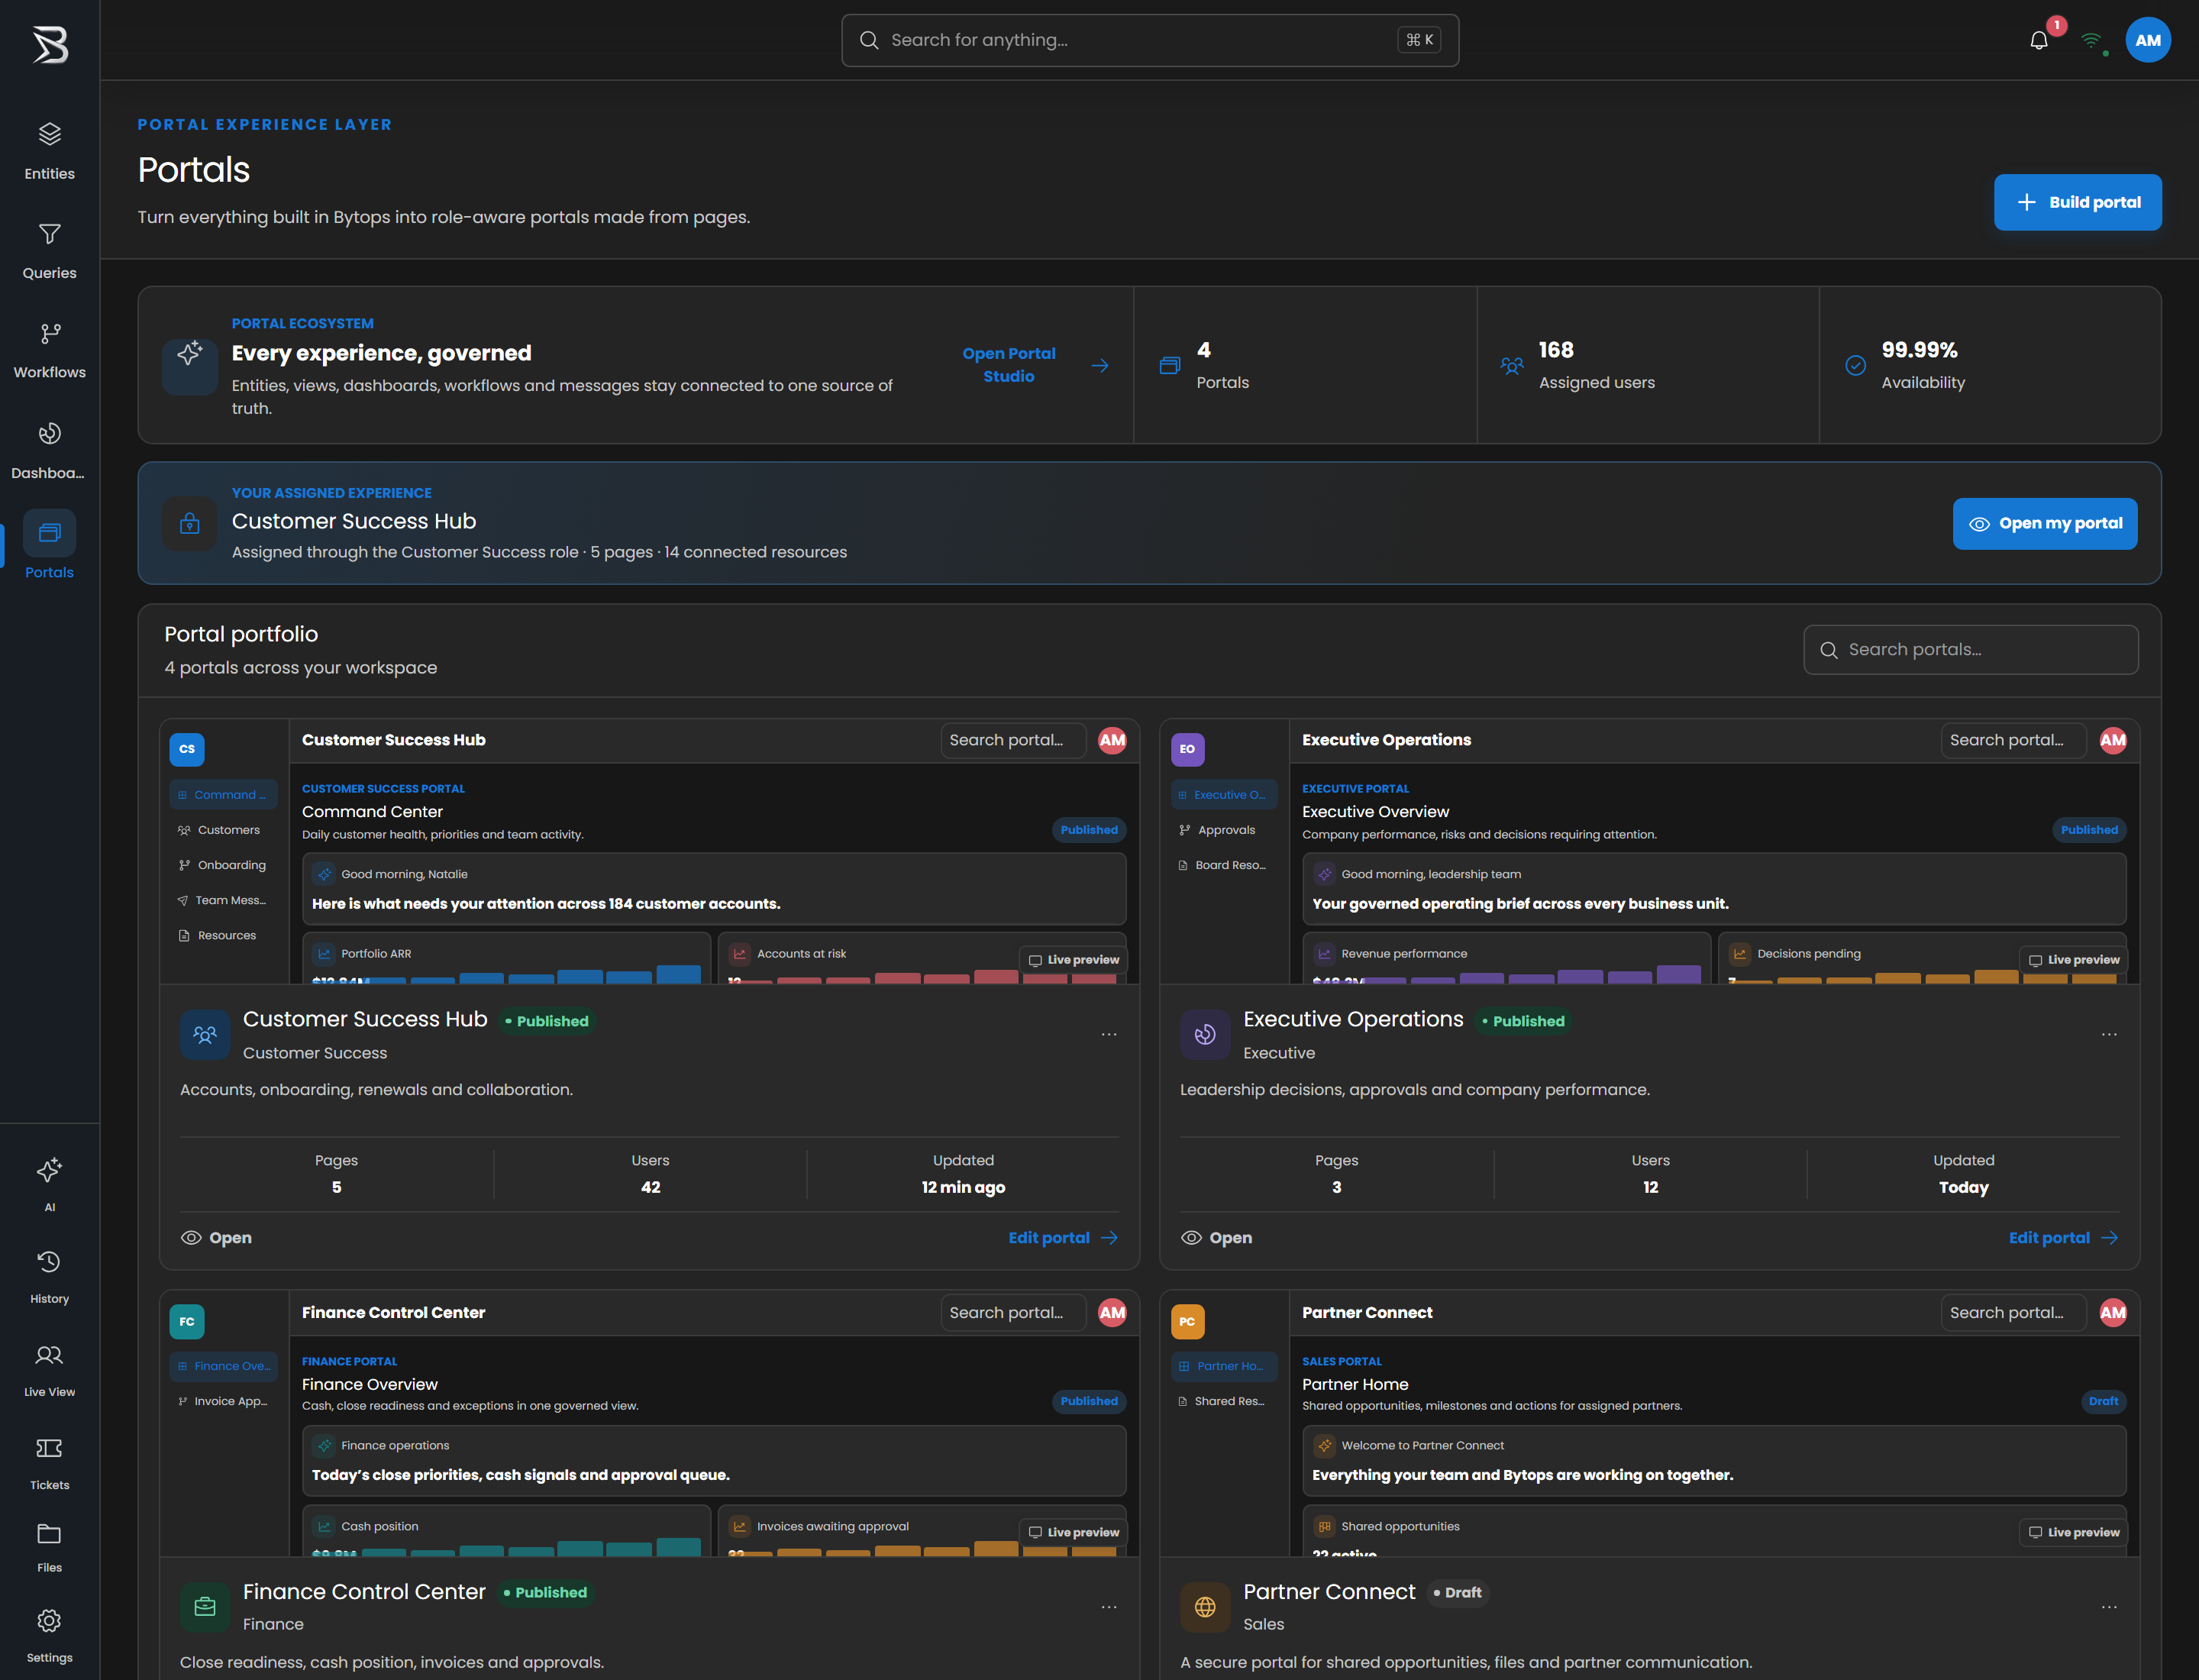This screenshot has width=2199, height=1680.
Task: Open the Partner Connect more-options menu
Action: [x=2109, y=1606]
